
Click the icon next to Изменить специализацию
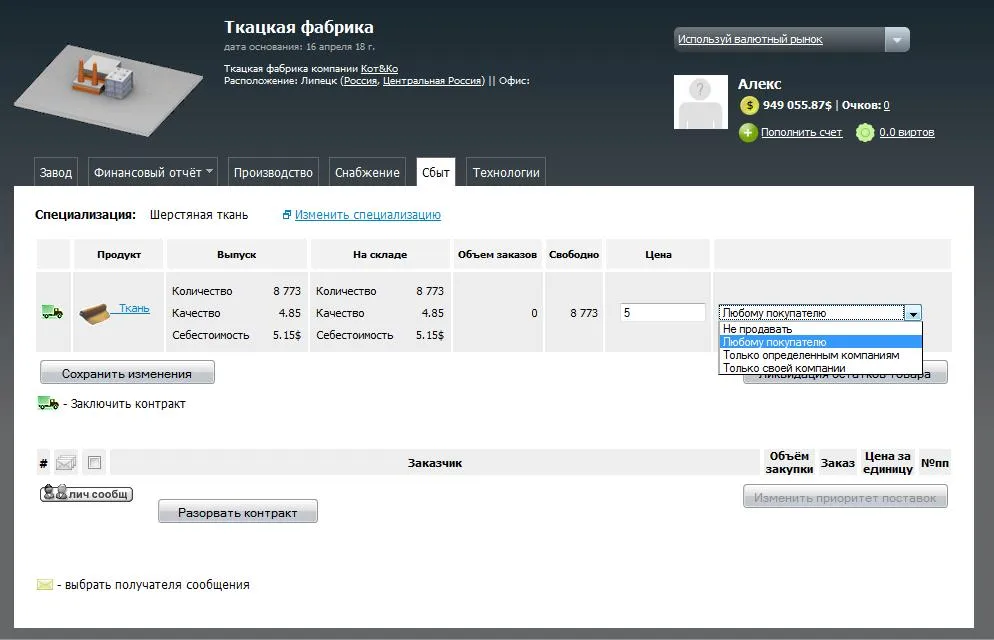click(x=287, y=215)
